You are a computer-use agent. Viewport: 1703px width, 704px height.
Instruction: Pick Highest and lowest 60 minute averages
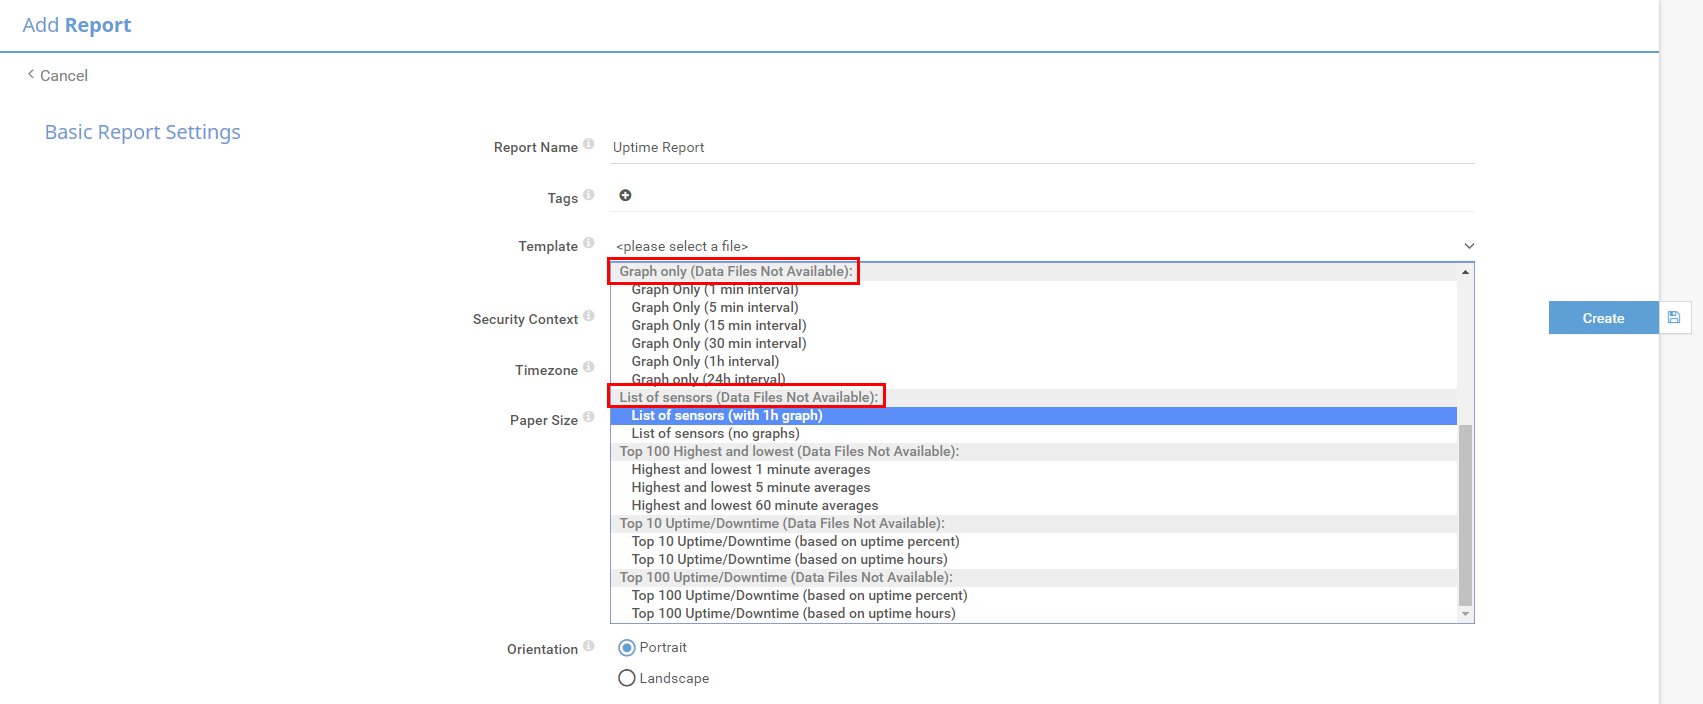coord(754,506)
